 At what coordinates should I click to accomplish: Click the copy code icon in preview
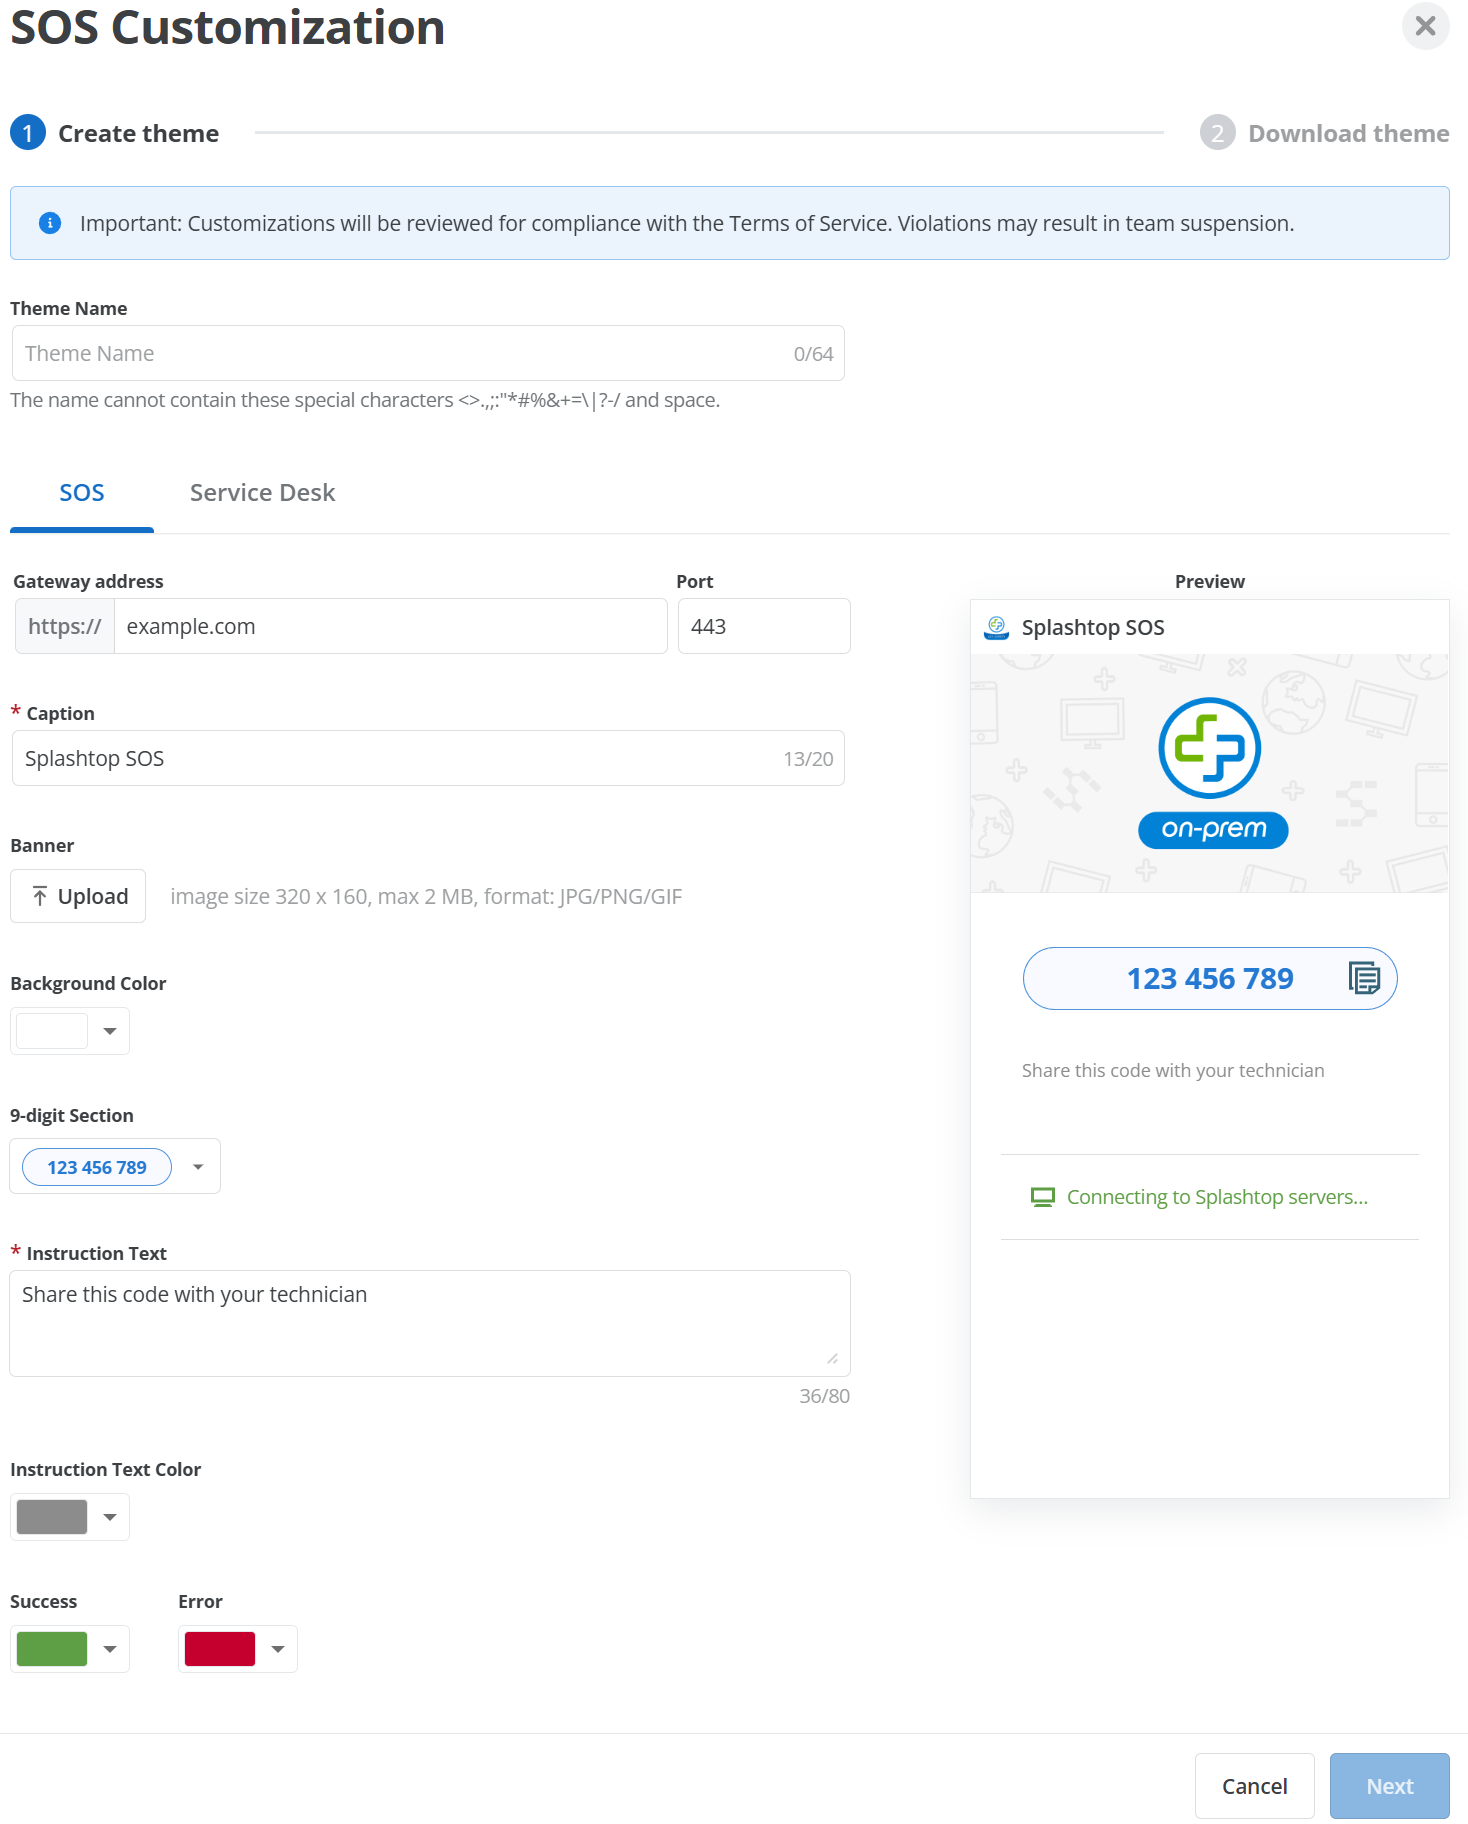coord(1364,977)
